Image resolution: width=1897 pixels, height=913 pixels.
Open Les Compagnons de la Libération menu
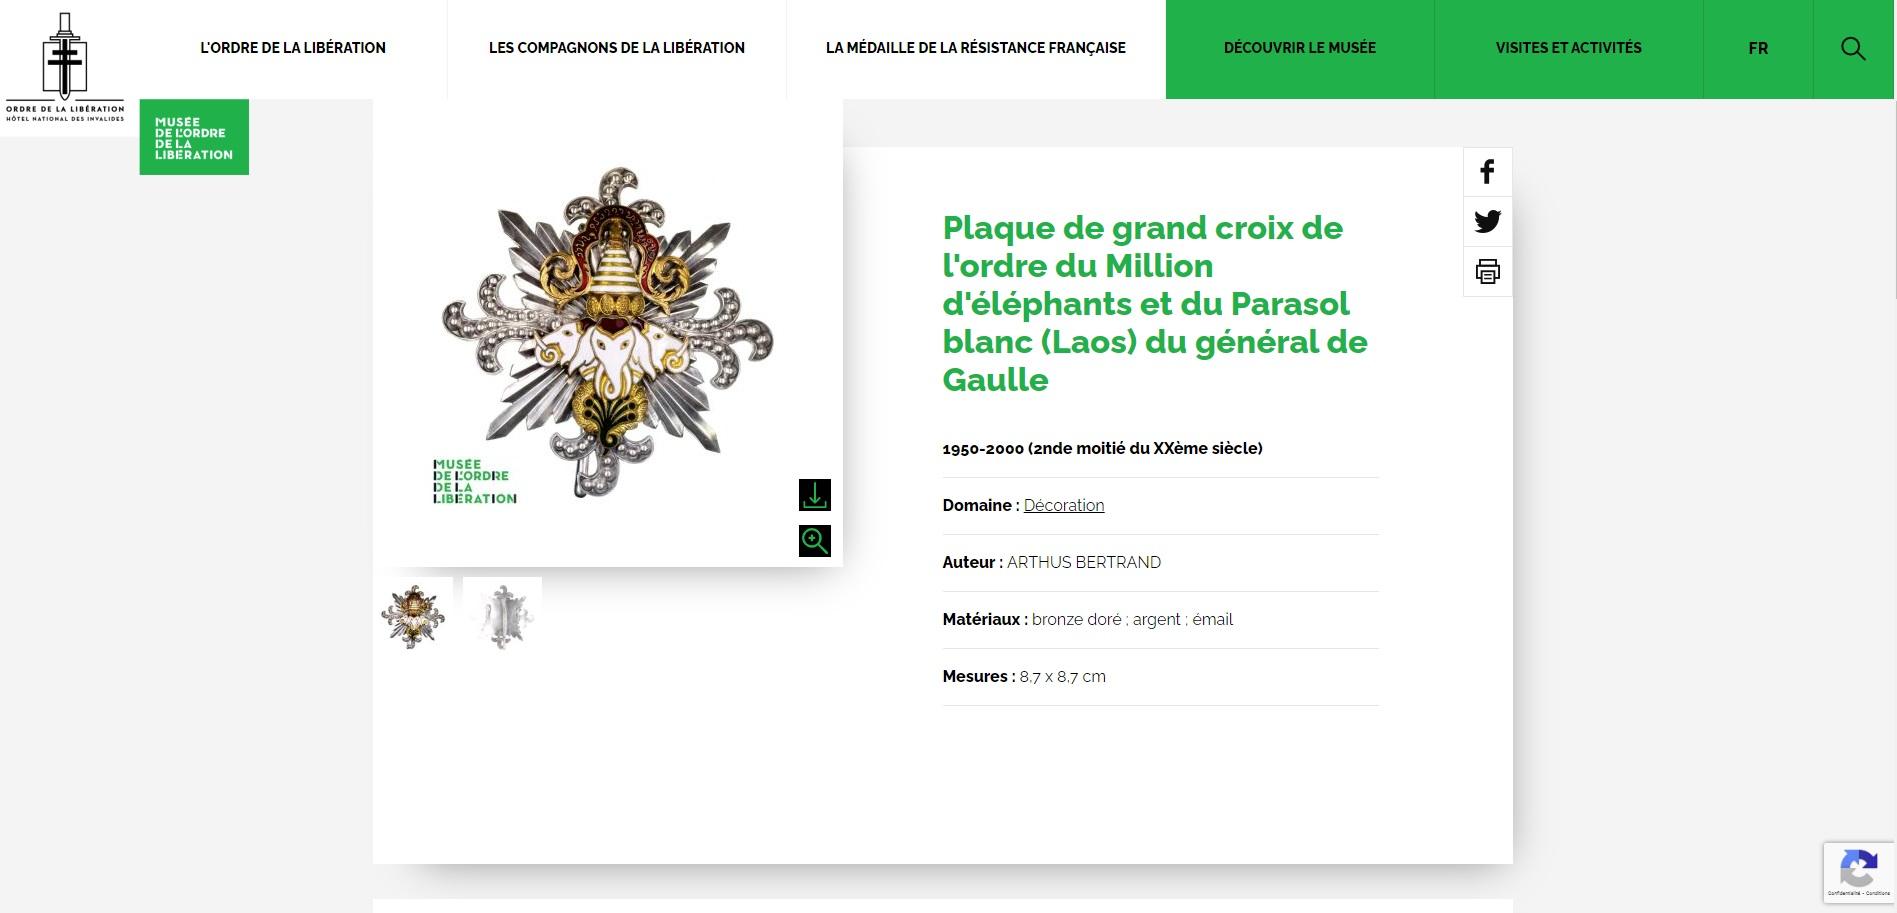pyautogui.click(x=617, y=48)
